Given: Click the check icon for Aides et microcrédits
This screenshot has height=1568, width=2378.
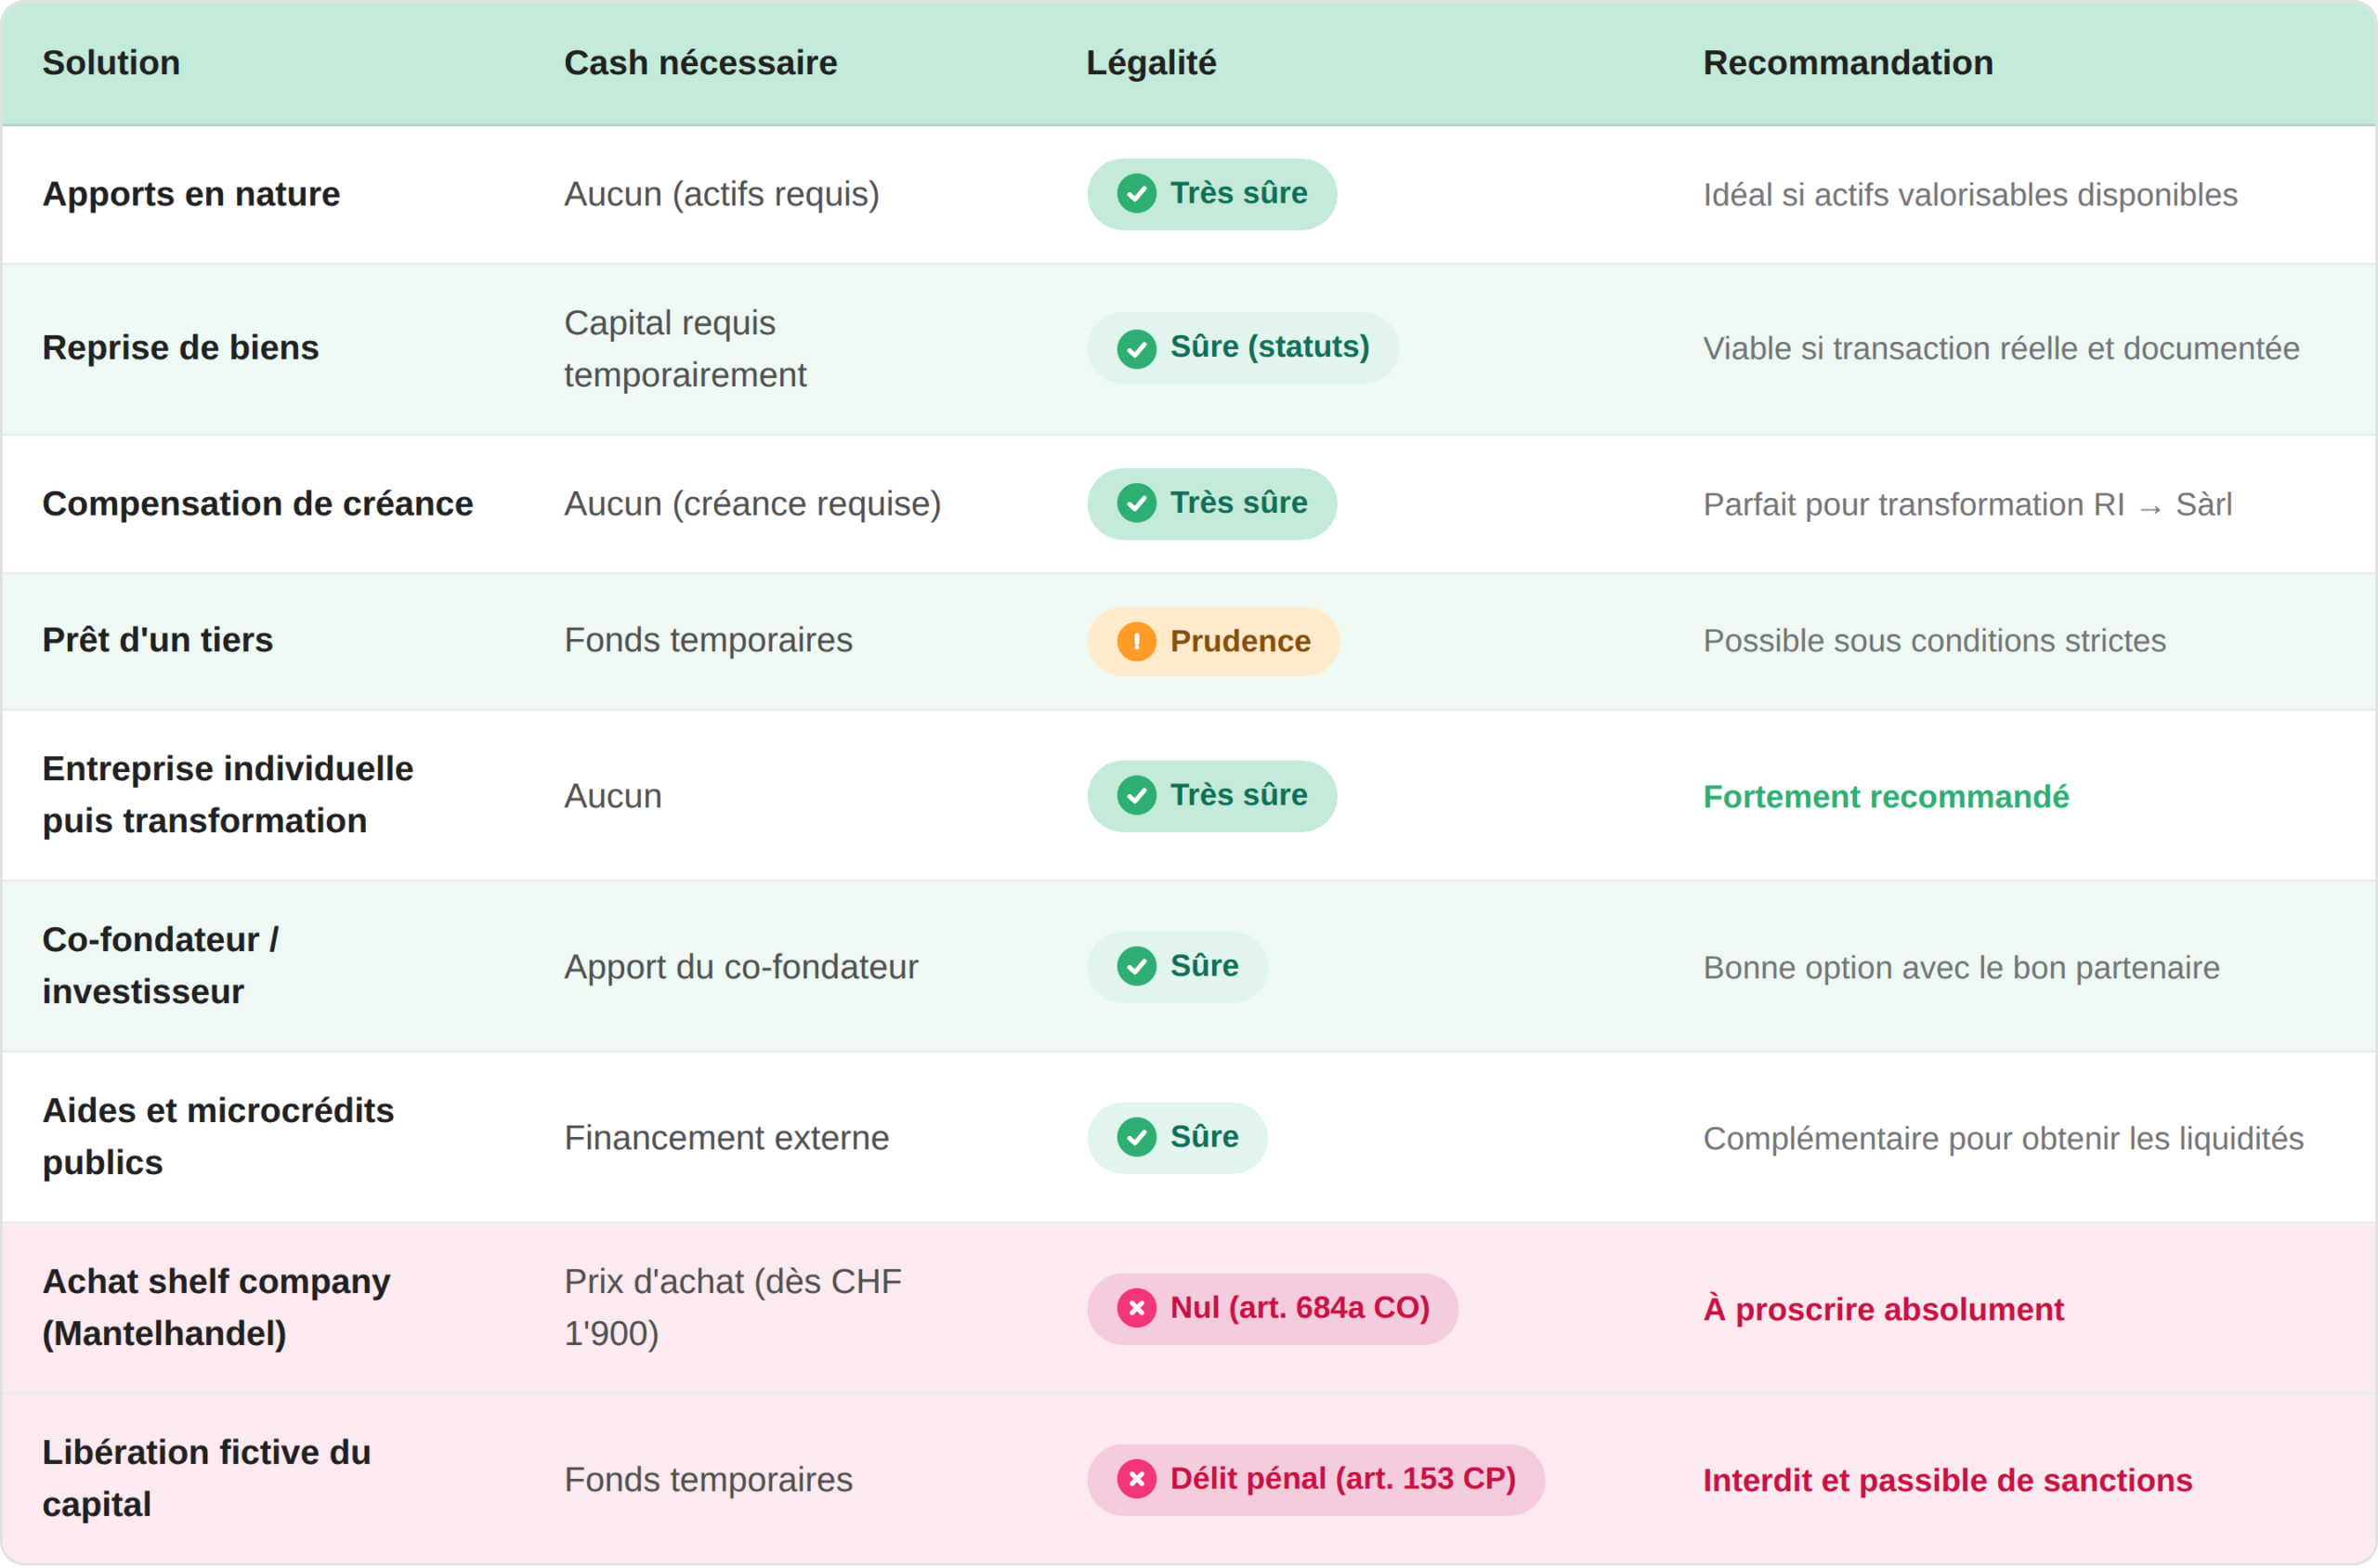Looking at the screenshot, I should click(1136, 1137).
